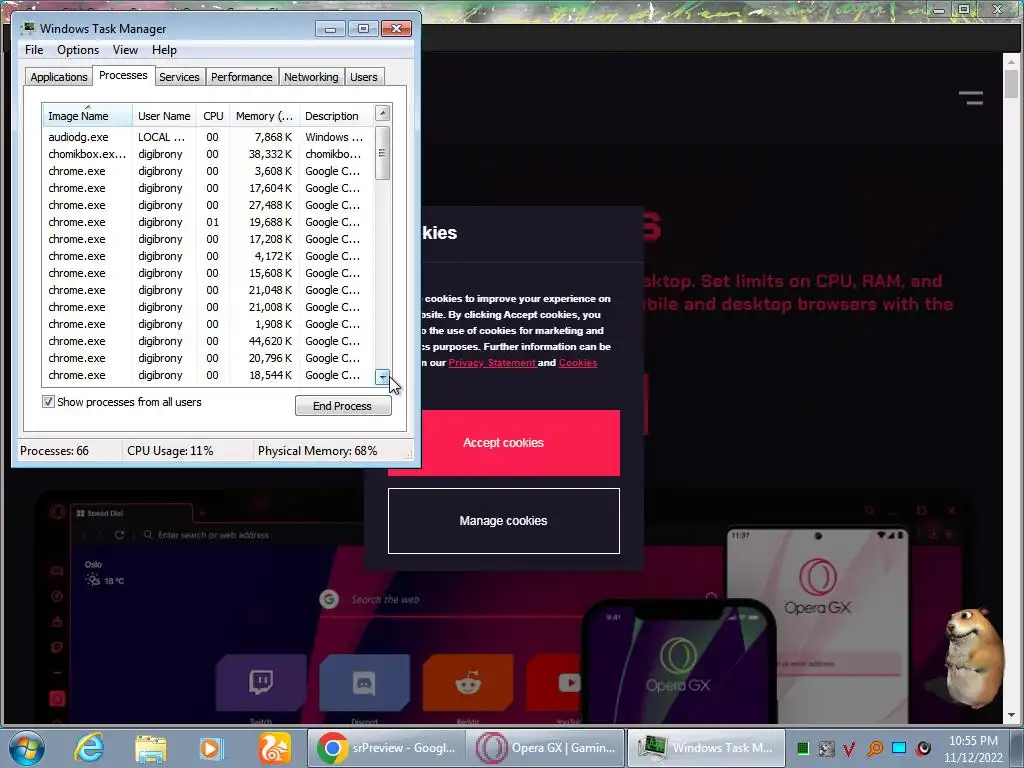Image resolution: width=1024 pixels, height=768 pixels.
Task: Click the hamburger menu icon on Opera GX page
Action: click(971, 99)
